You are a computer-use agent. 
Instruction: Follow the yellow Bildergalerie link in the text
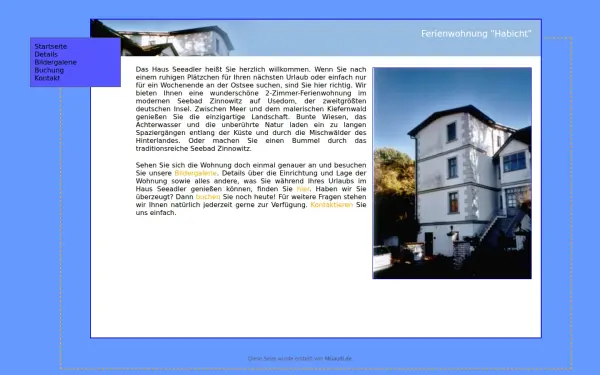[196, 173]
